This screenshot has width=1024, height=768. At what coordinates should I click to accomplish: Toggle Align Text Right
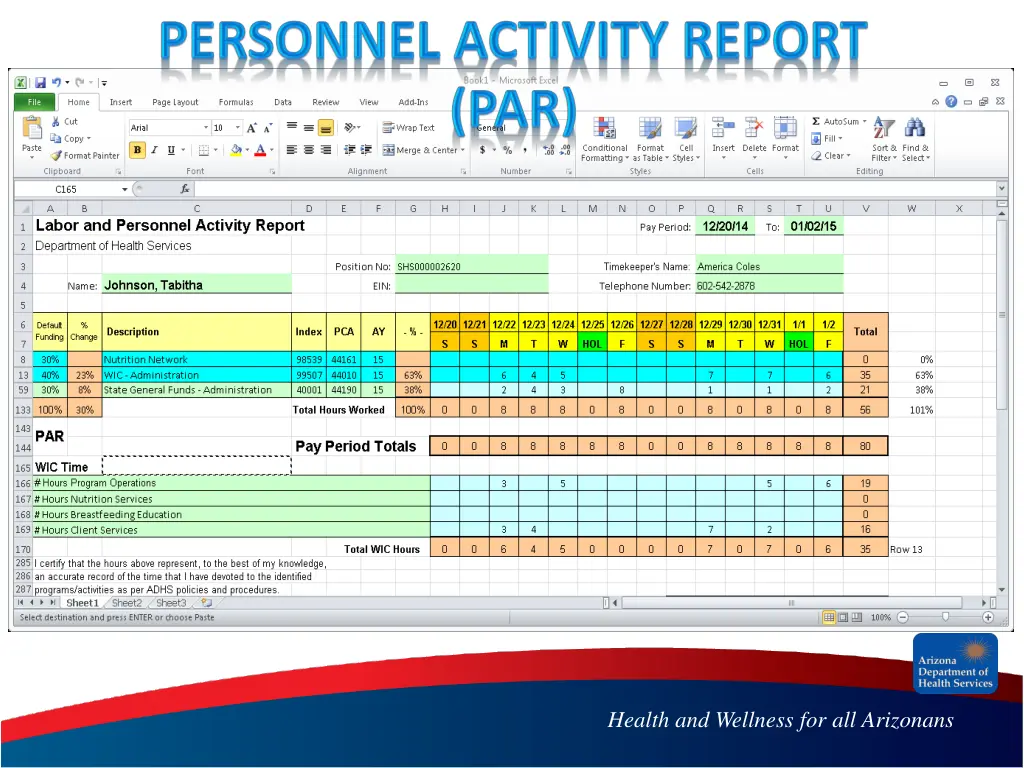(x=326, y=150)
